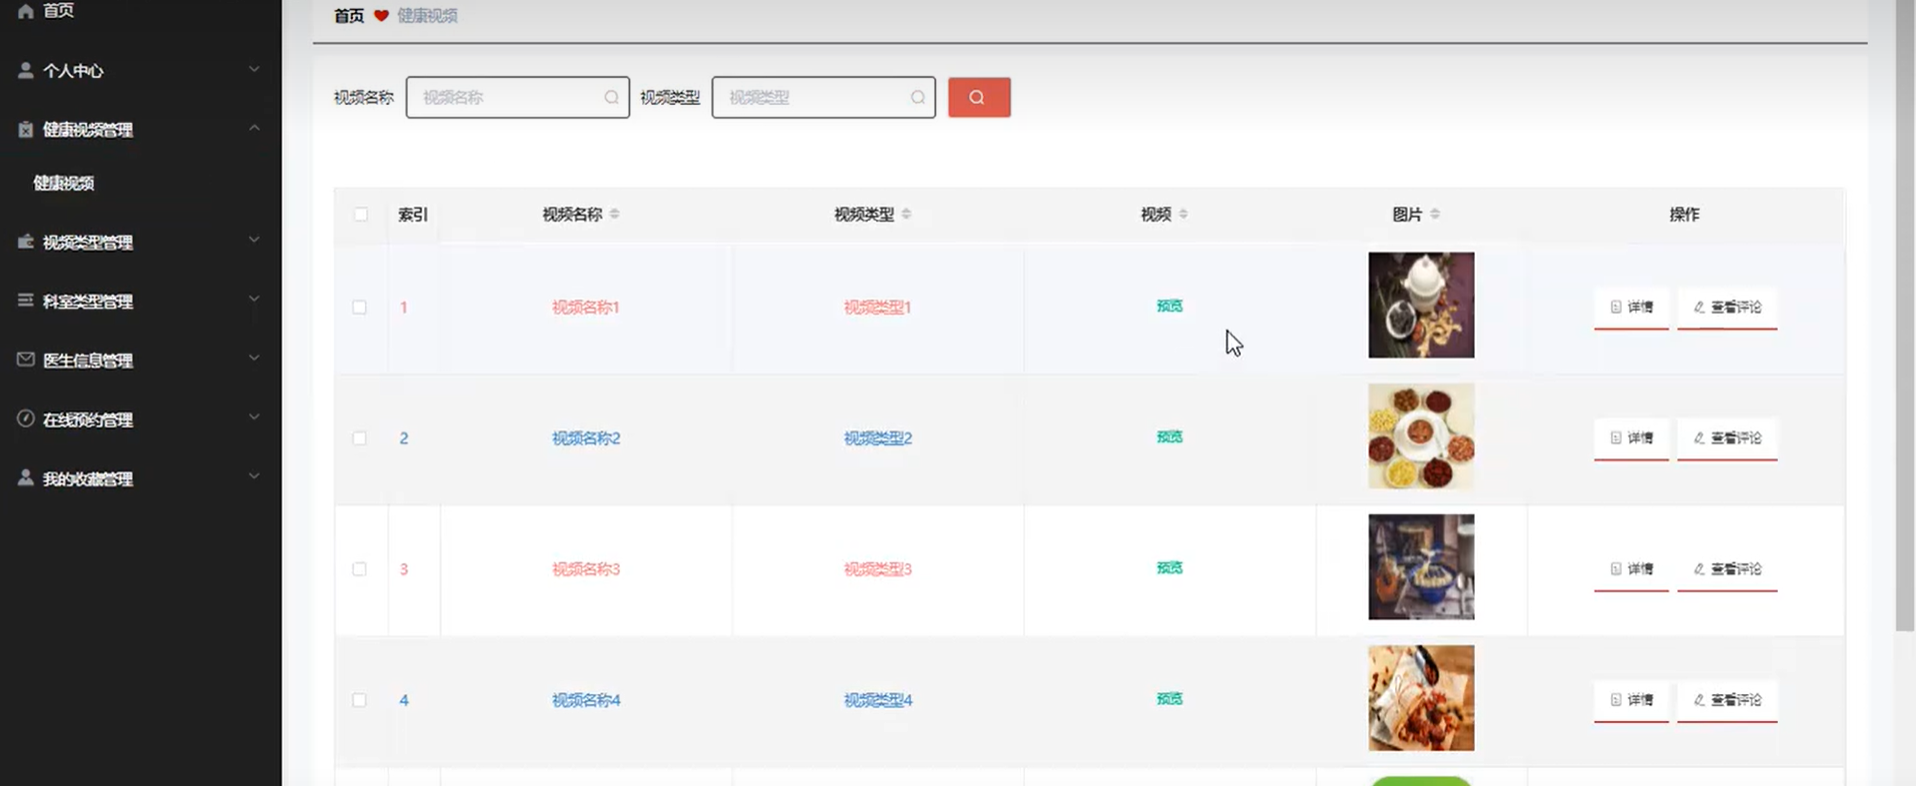This screenshot has height=786, width=1916.
Task: Sort by 视频类型 column arrows
Action: [x=906, y=214]
